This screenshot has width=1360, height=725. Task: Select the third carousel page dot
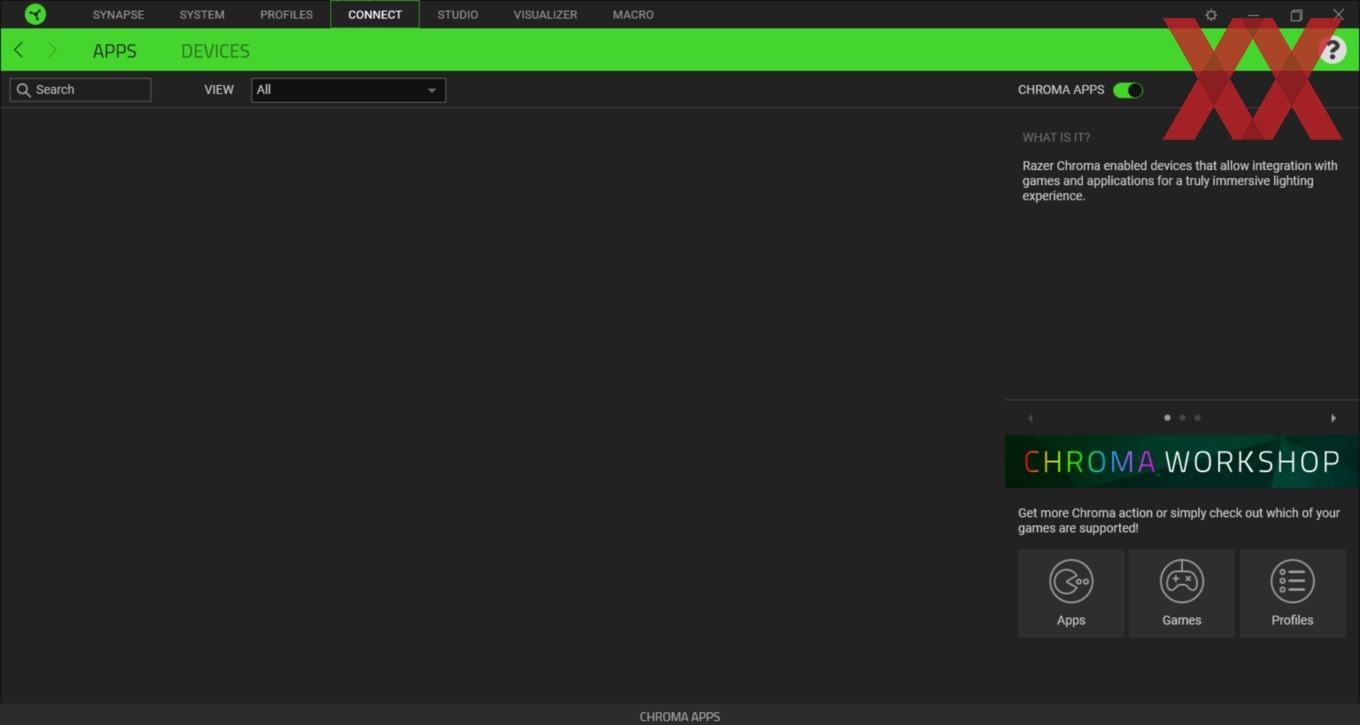pos(1197,418)
